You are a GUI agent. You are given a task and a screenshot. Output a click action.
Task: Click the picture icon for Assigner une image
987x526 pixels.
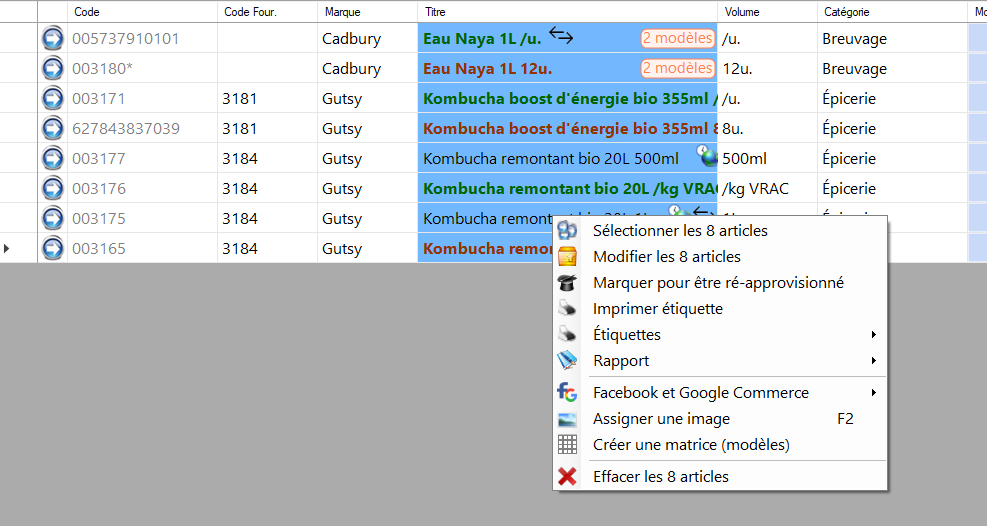567,419
